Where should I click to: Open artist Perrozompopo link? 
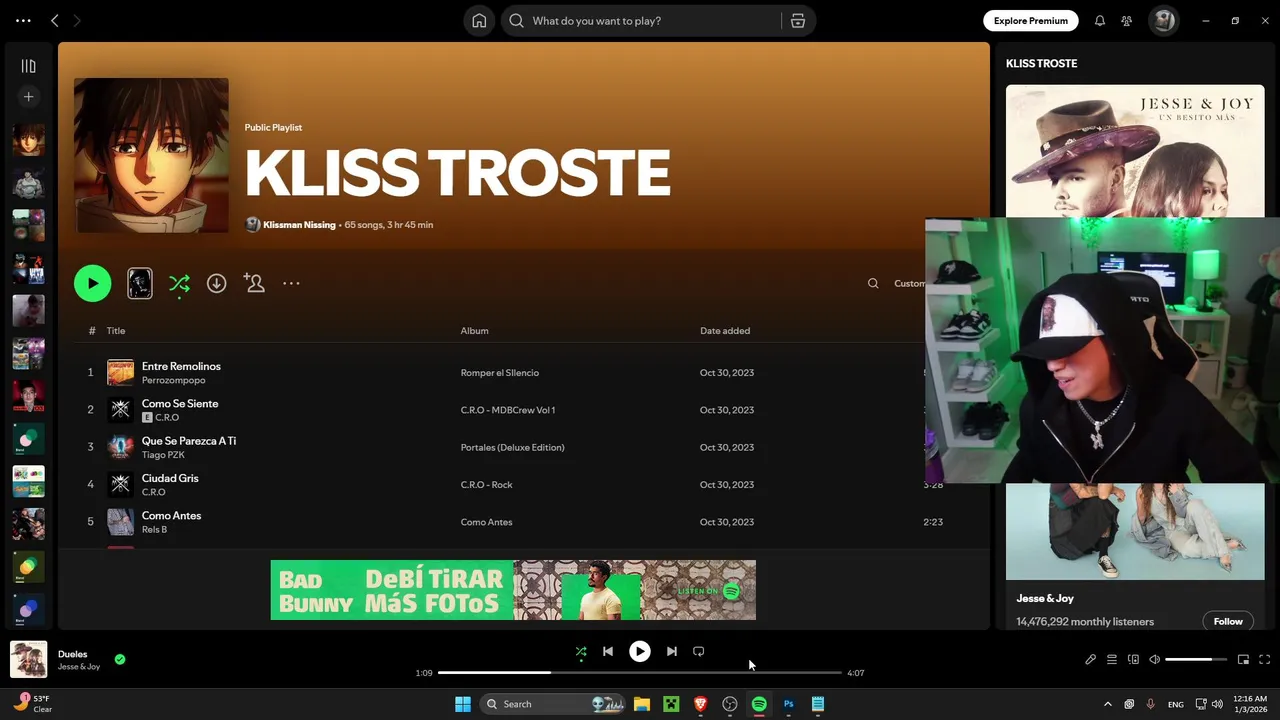pos(173,381)
